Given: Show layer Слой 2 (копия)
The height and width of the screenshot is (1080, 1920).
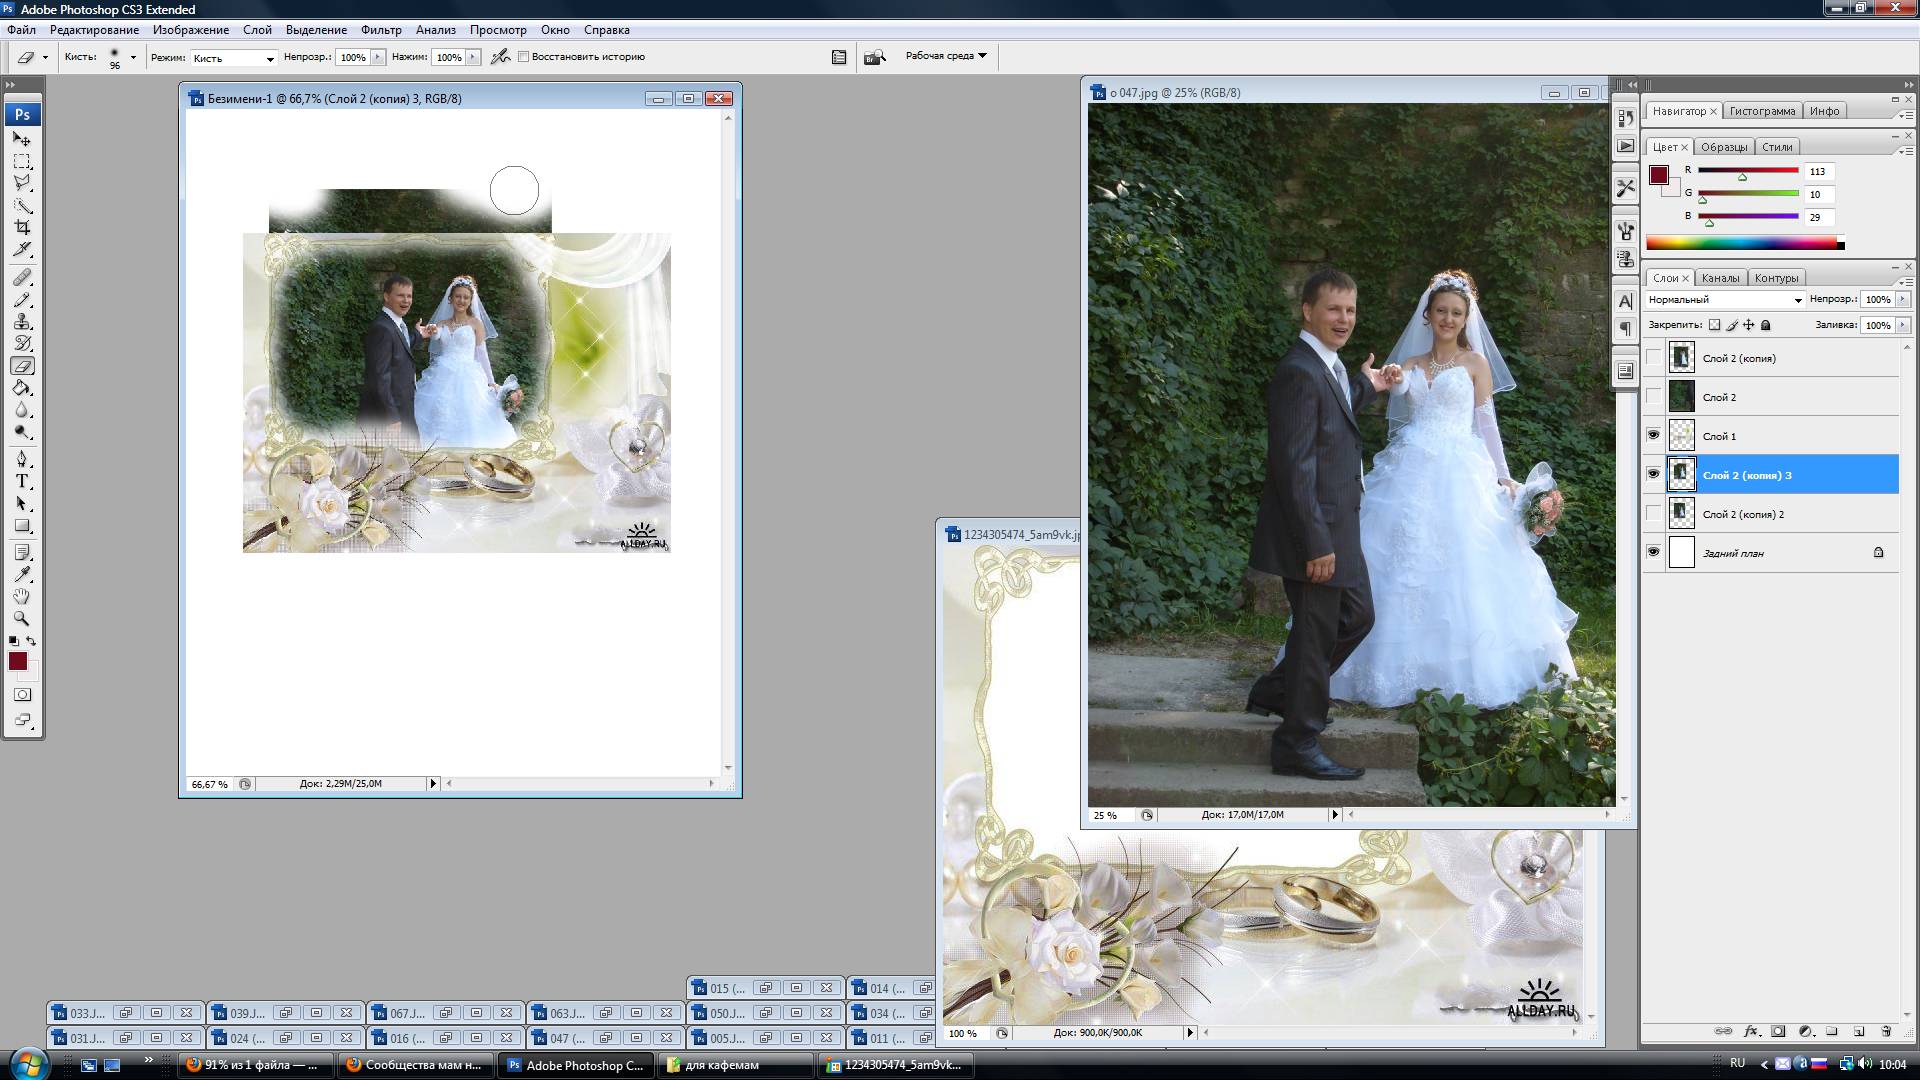Looking at the screenshot, I should click(x=1653, y=358).
